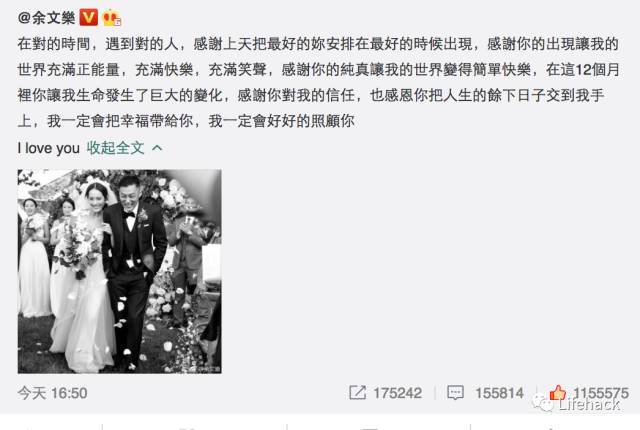
Task: Click the orange V verified badge
Action: point(88,18)
